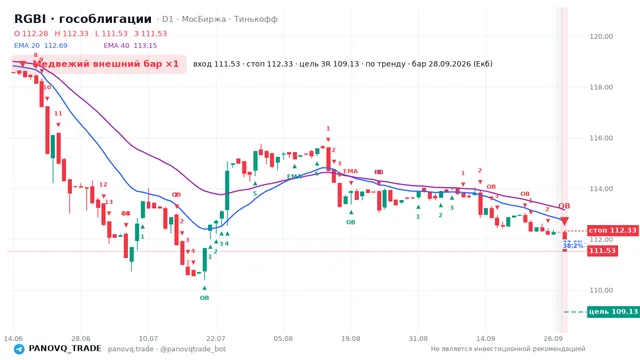Click the red bar count label '12'

point(103,184)
